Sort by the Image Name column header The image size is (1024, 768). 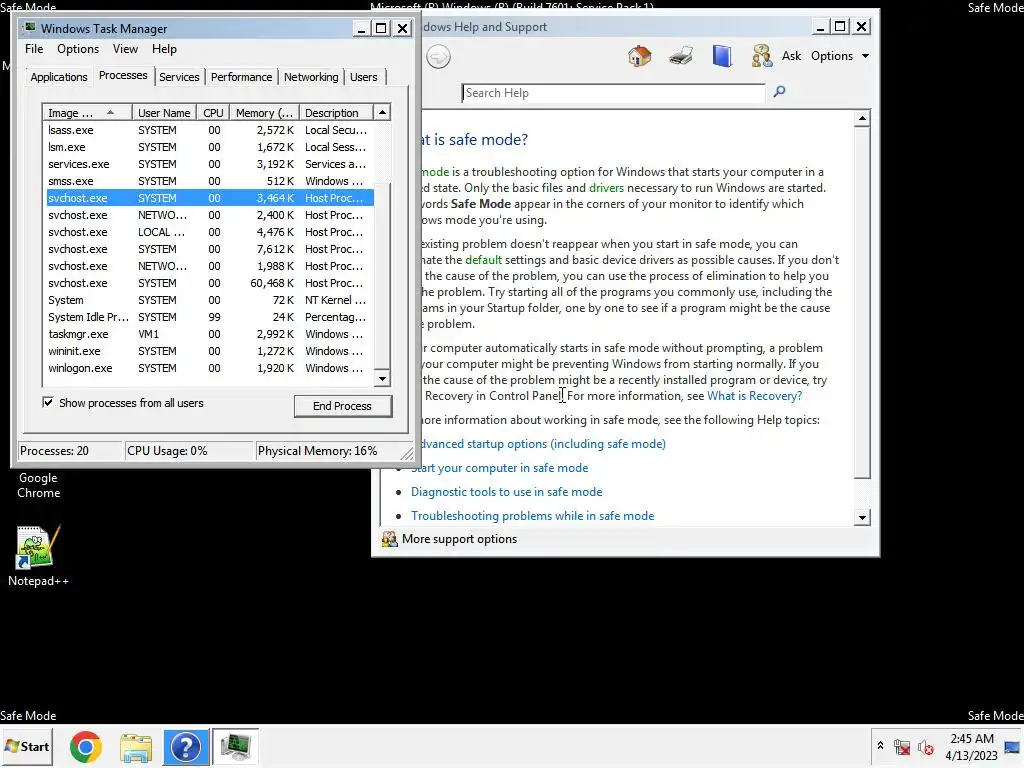click(87, 112)
